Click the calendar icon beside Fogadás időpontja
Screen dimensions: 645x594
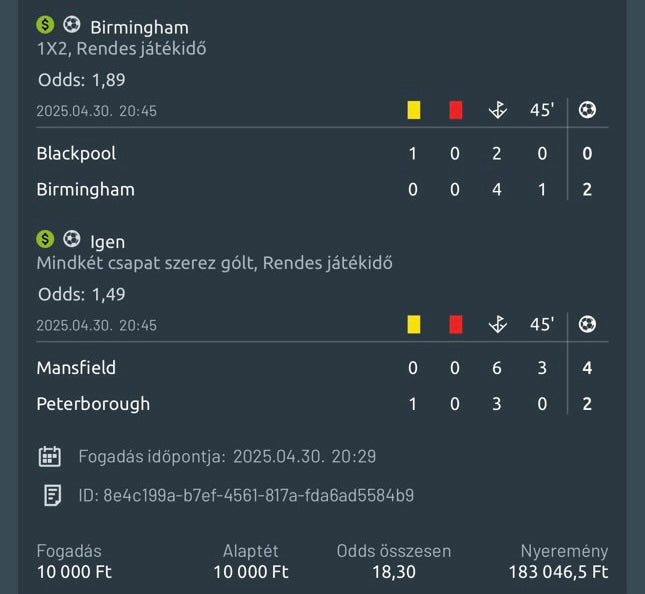pyautogui.click(x=49, y=457)
